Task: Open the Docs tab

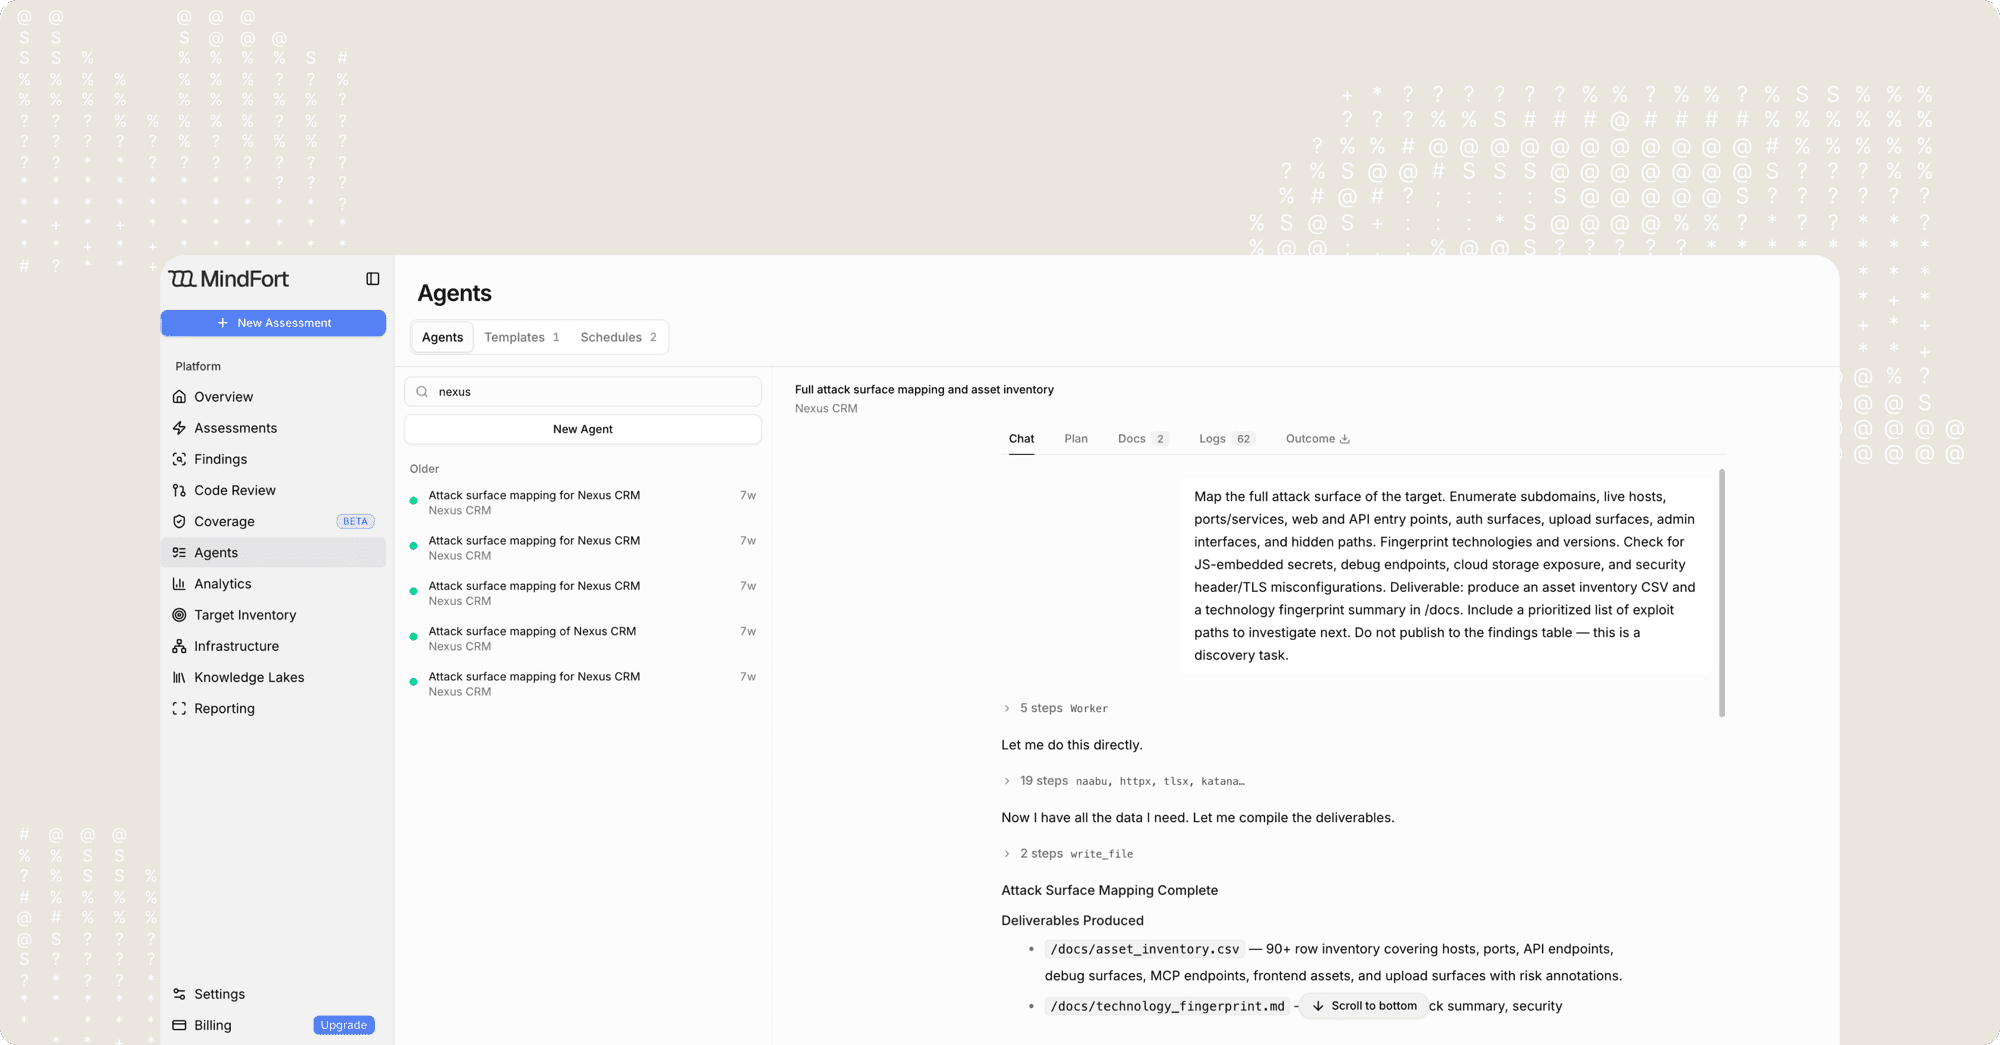Action: point(1142,439)
